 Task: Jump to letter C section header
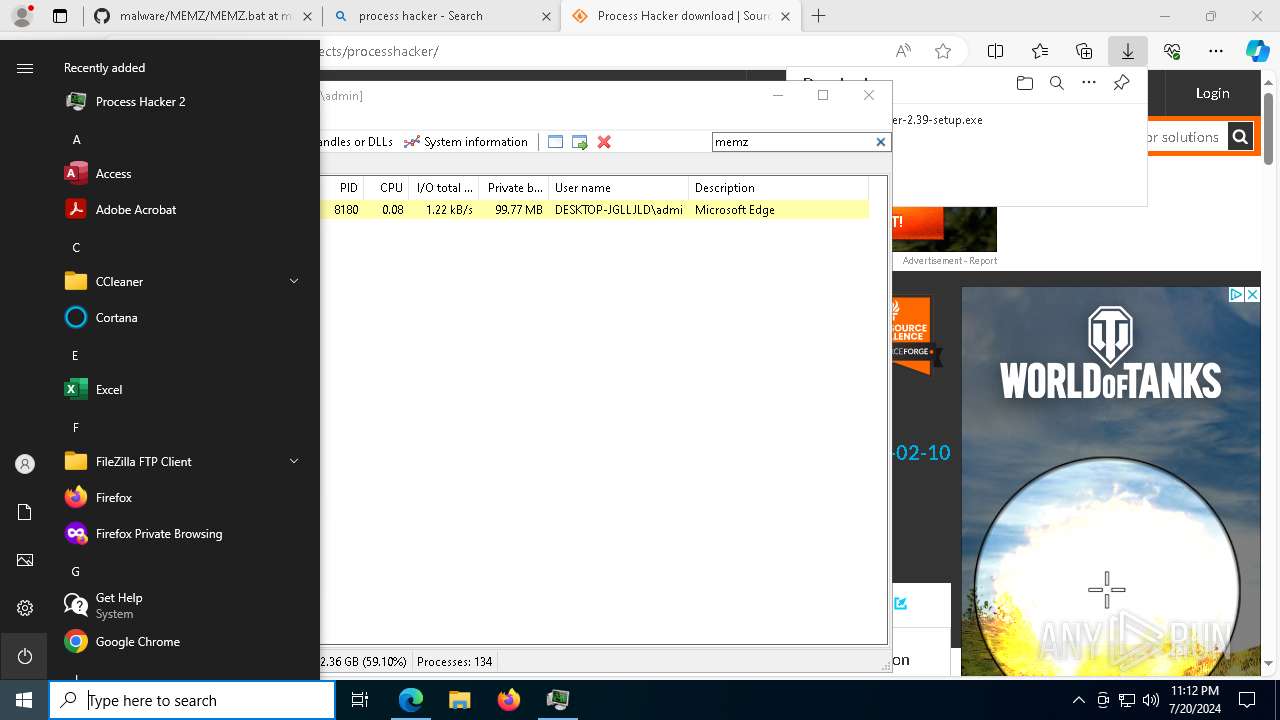coord(76,247)
